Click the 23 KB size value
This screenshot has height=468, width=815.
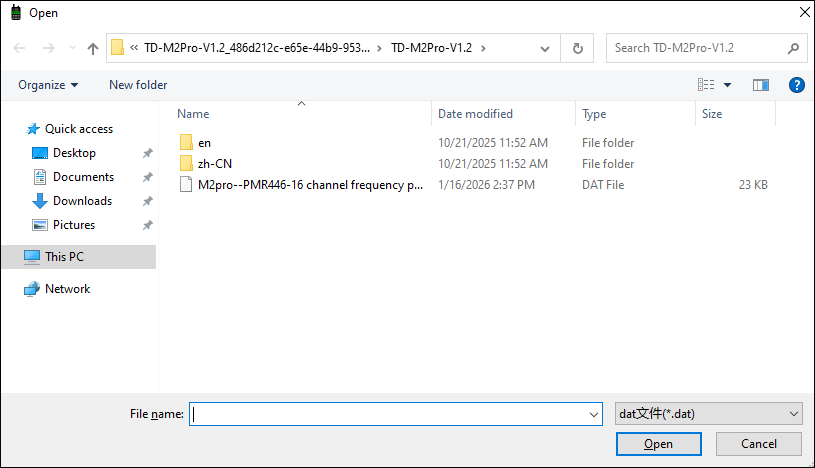(753, 185)
